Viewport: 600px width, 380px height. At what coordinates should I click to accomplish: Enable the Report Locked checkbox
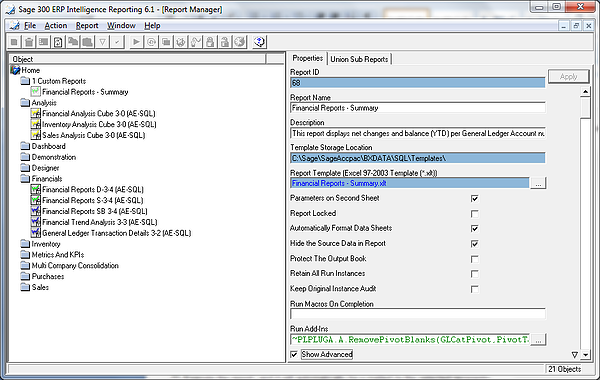pos(474,214)
